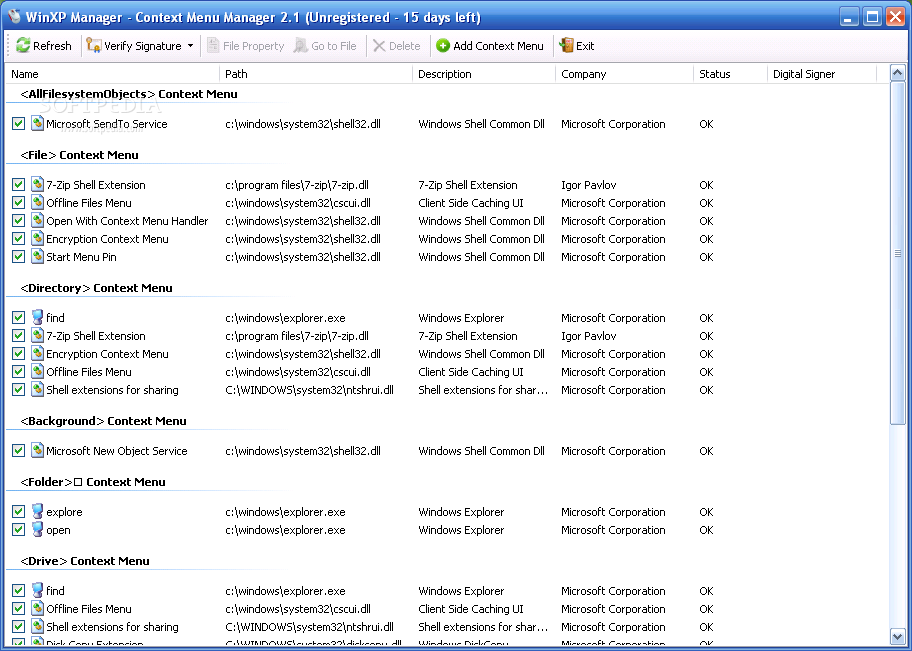
Task: Uncheck Microsoft SendTo Service checkbox
Action: (x=19, y=124)
